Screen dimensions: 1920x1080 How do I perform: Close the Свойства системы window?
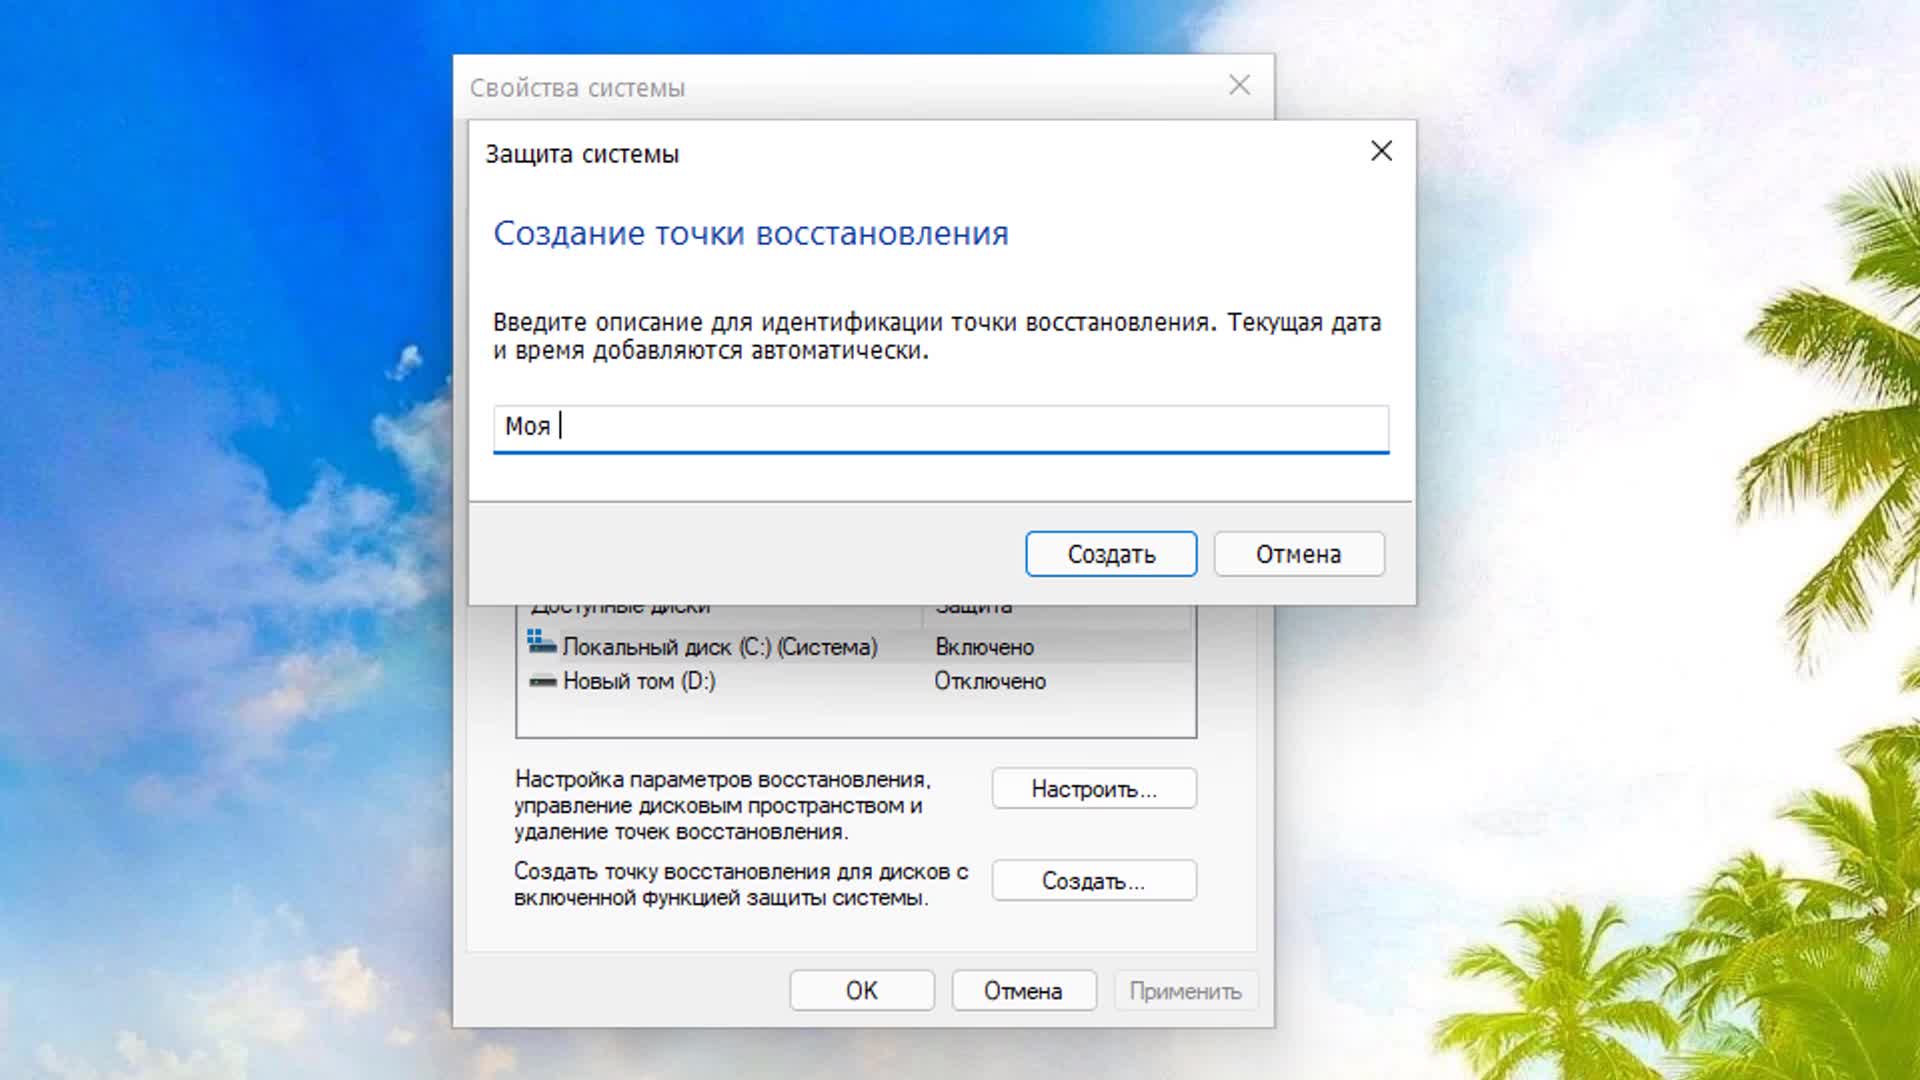[x=1239, y=86]
